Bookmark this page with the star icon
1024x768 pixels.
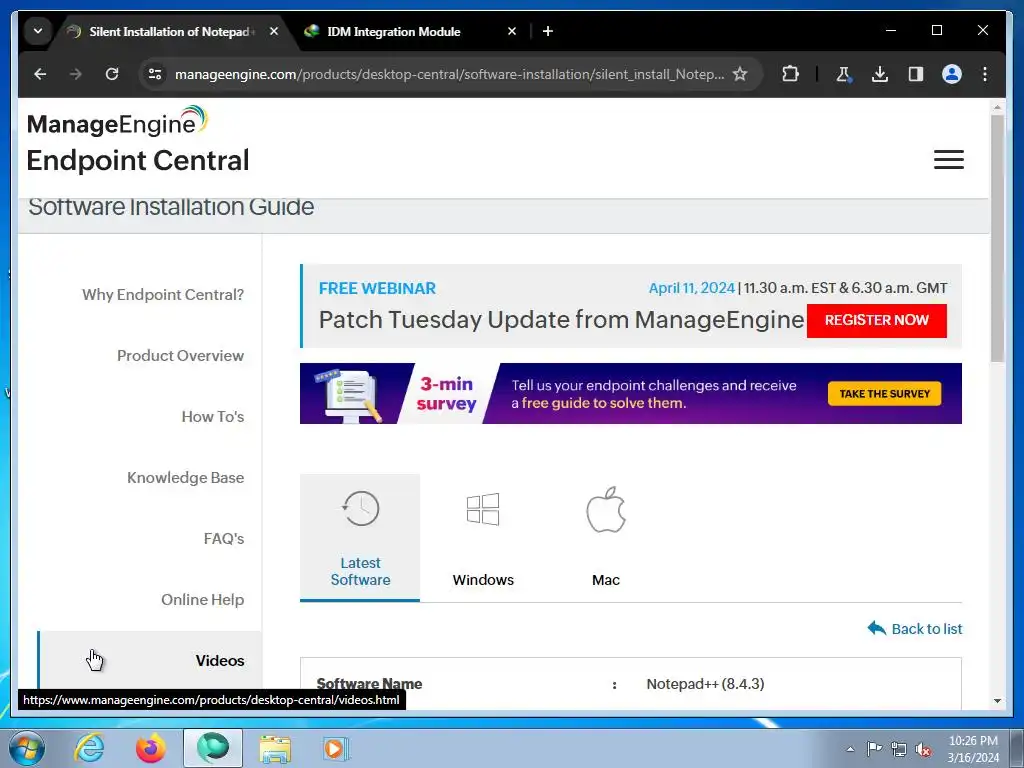click(739, 74)
